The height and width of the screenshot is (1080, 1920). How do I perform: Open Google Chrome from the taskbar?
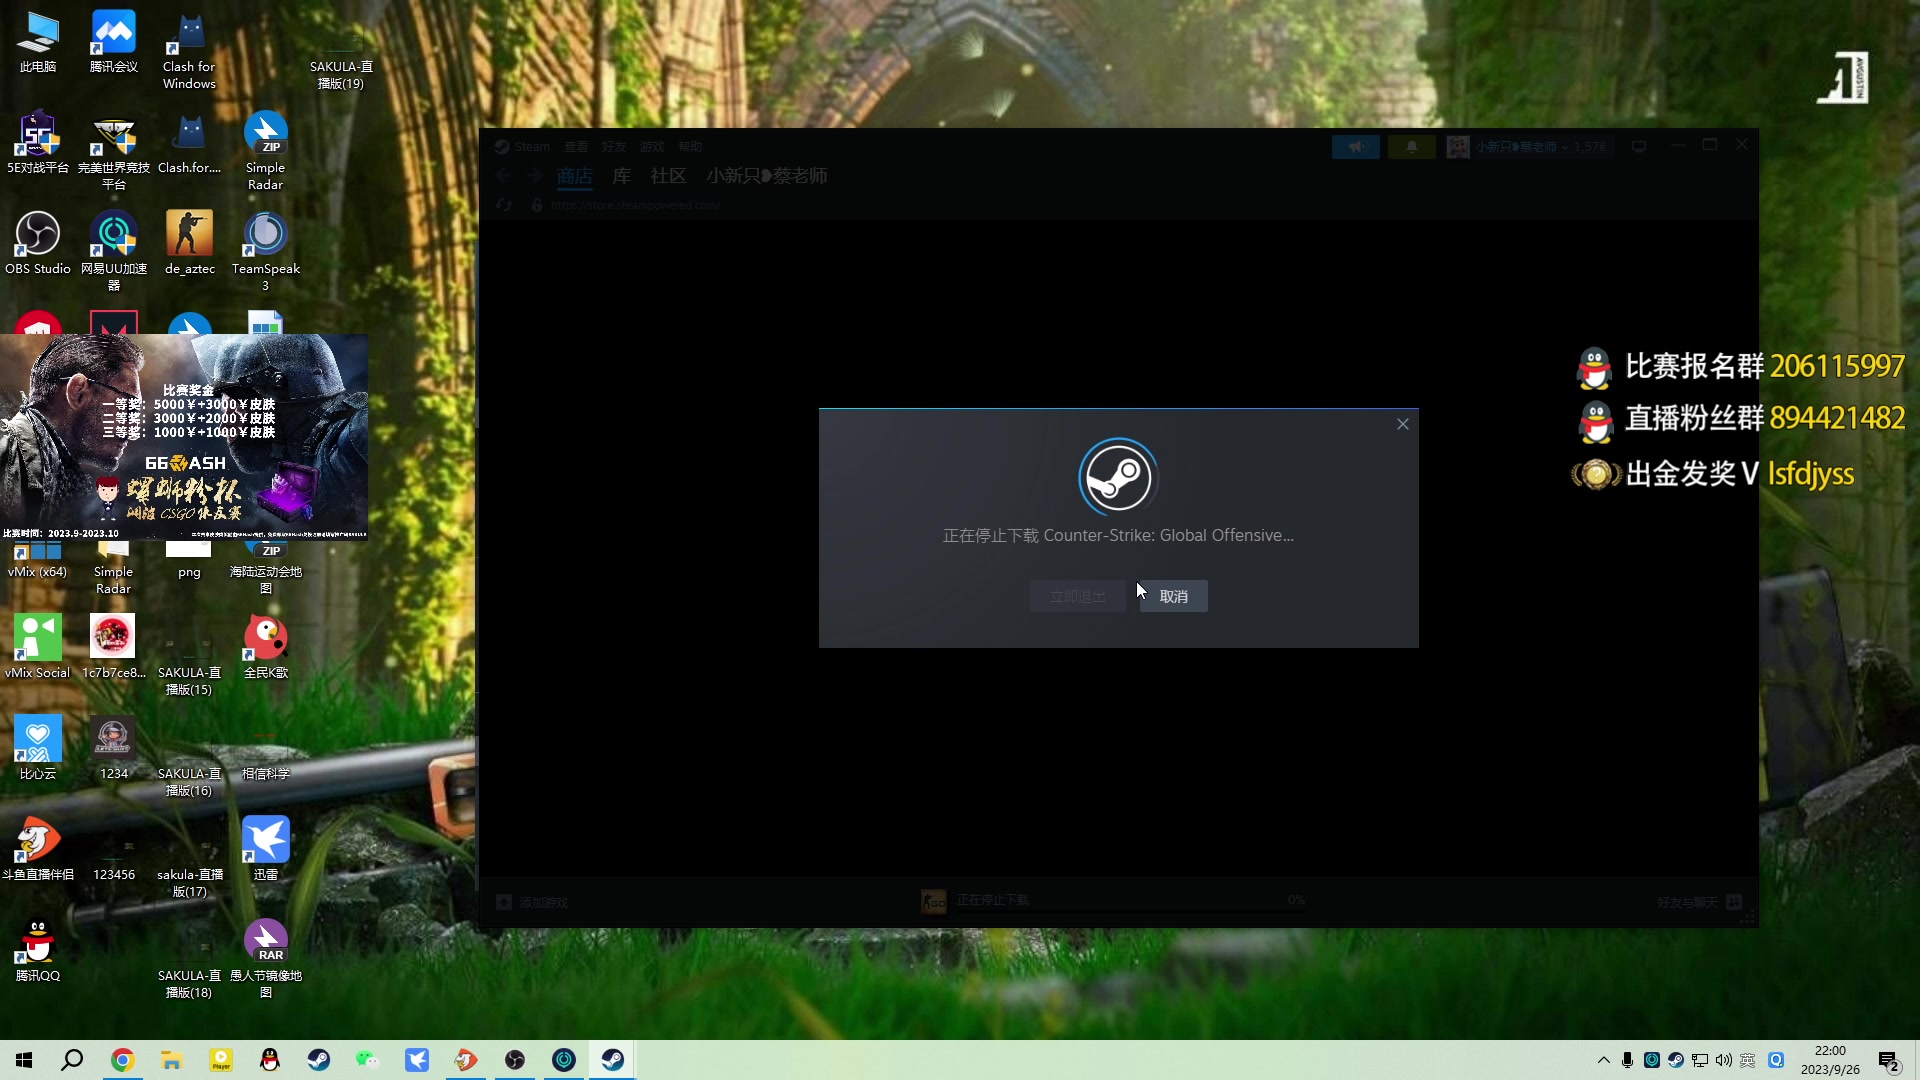coord(122,1060)
